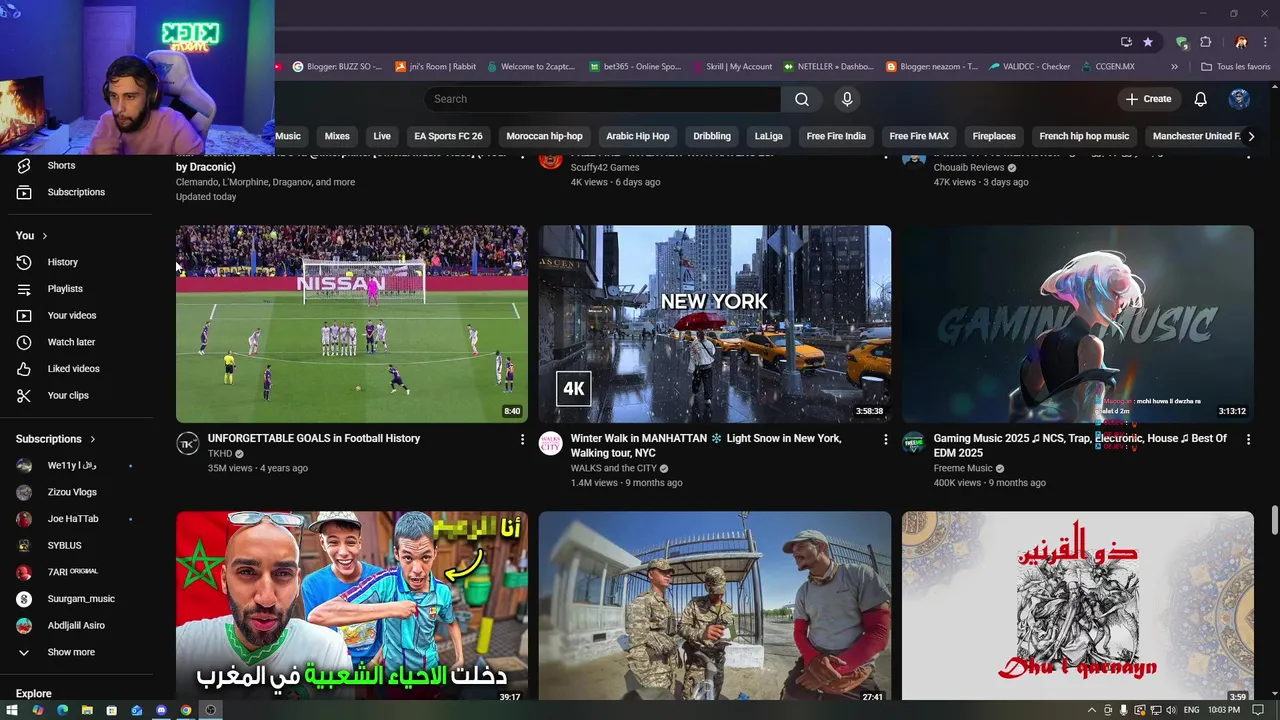Expand the You section chevron
This screenshot has height=720, width=1280.
coord(44,236)
